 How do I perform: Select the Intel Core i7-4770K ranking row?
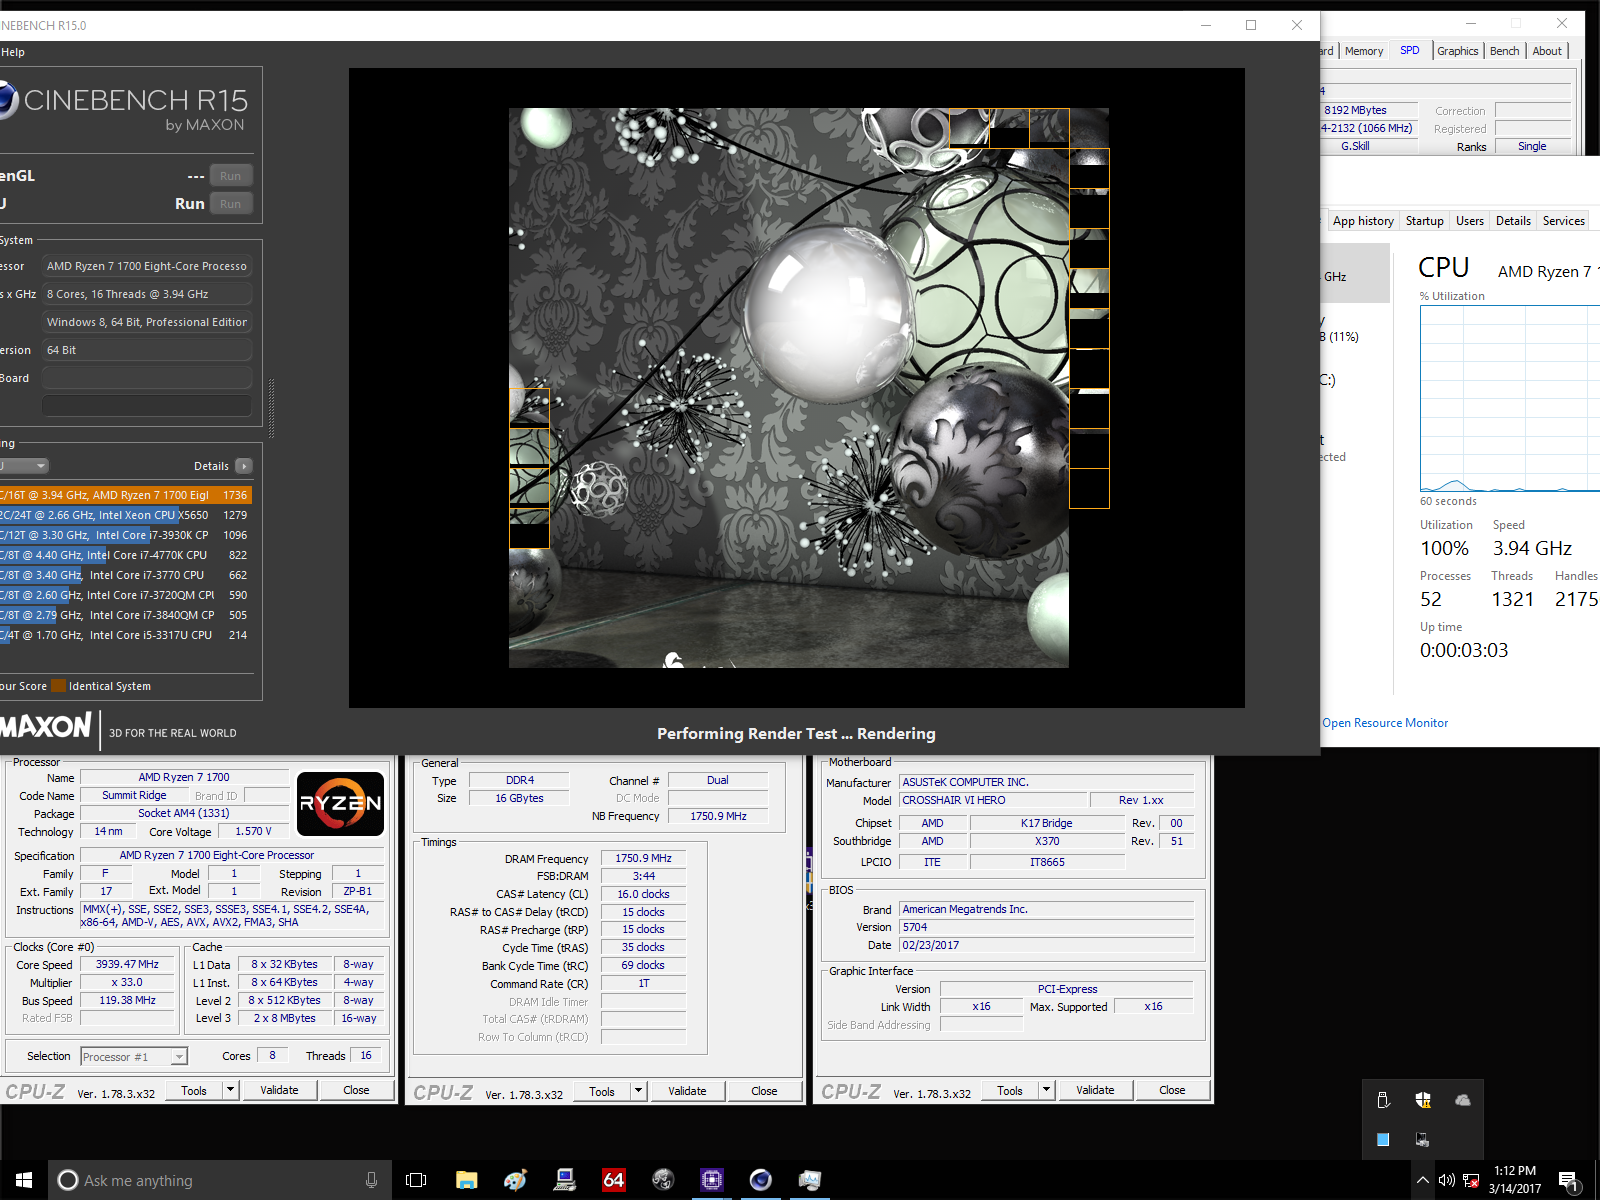(x=126, y=555)
